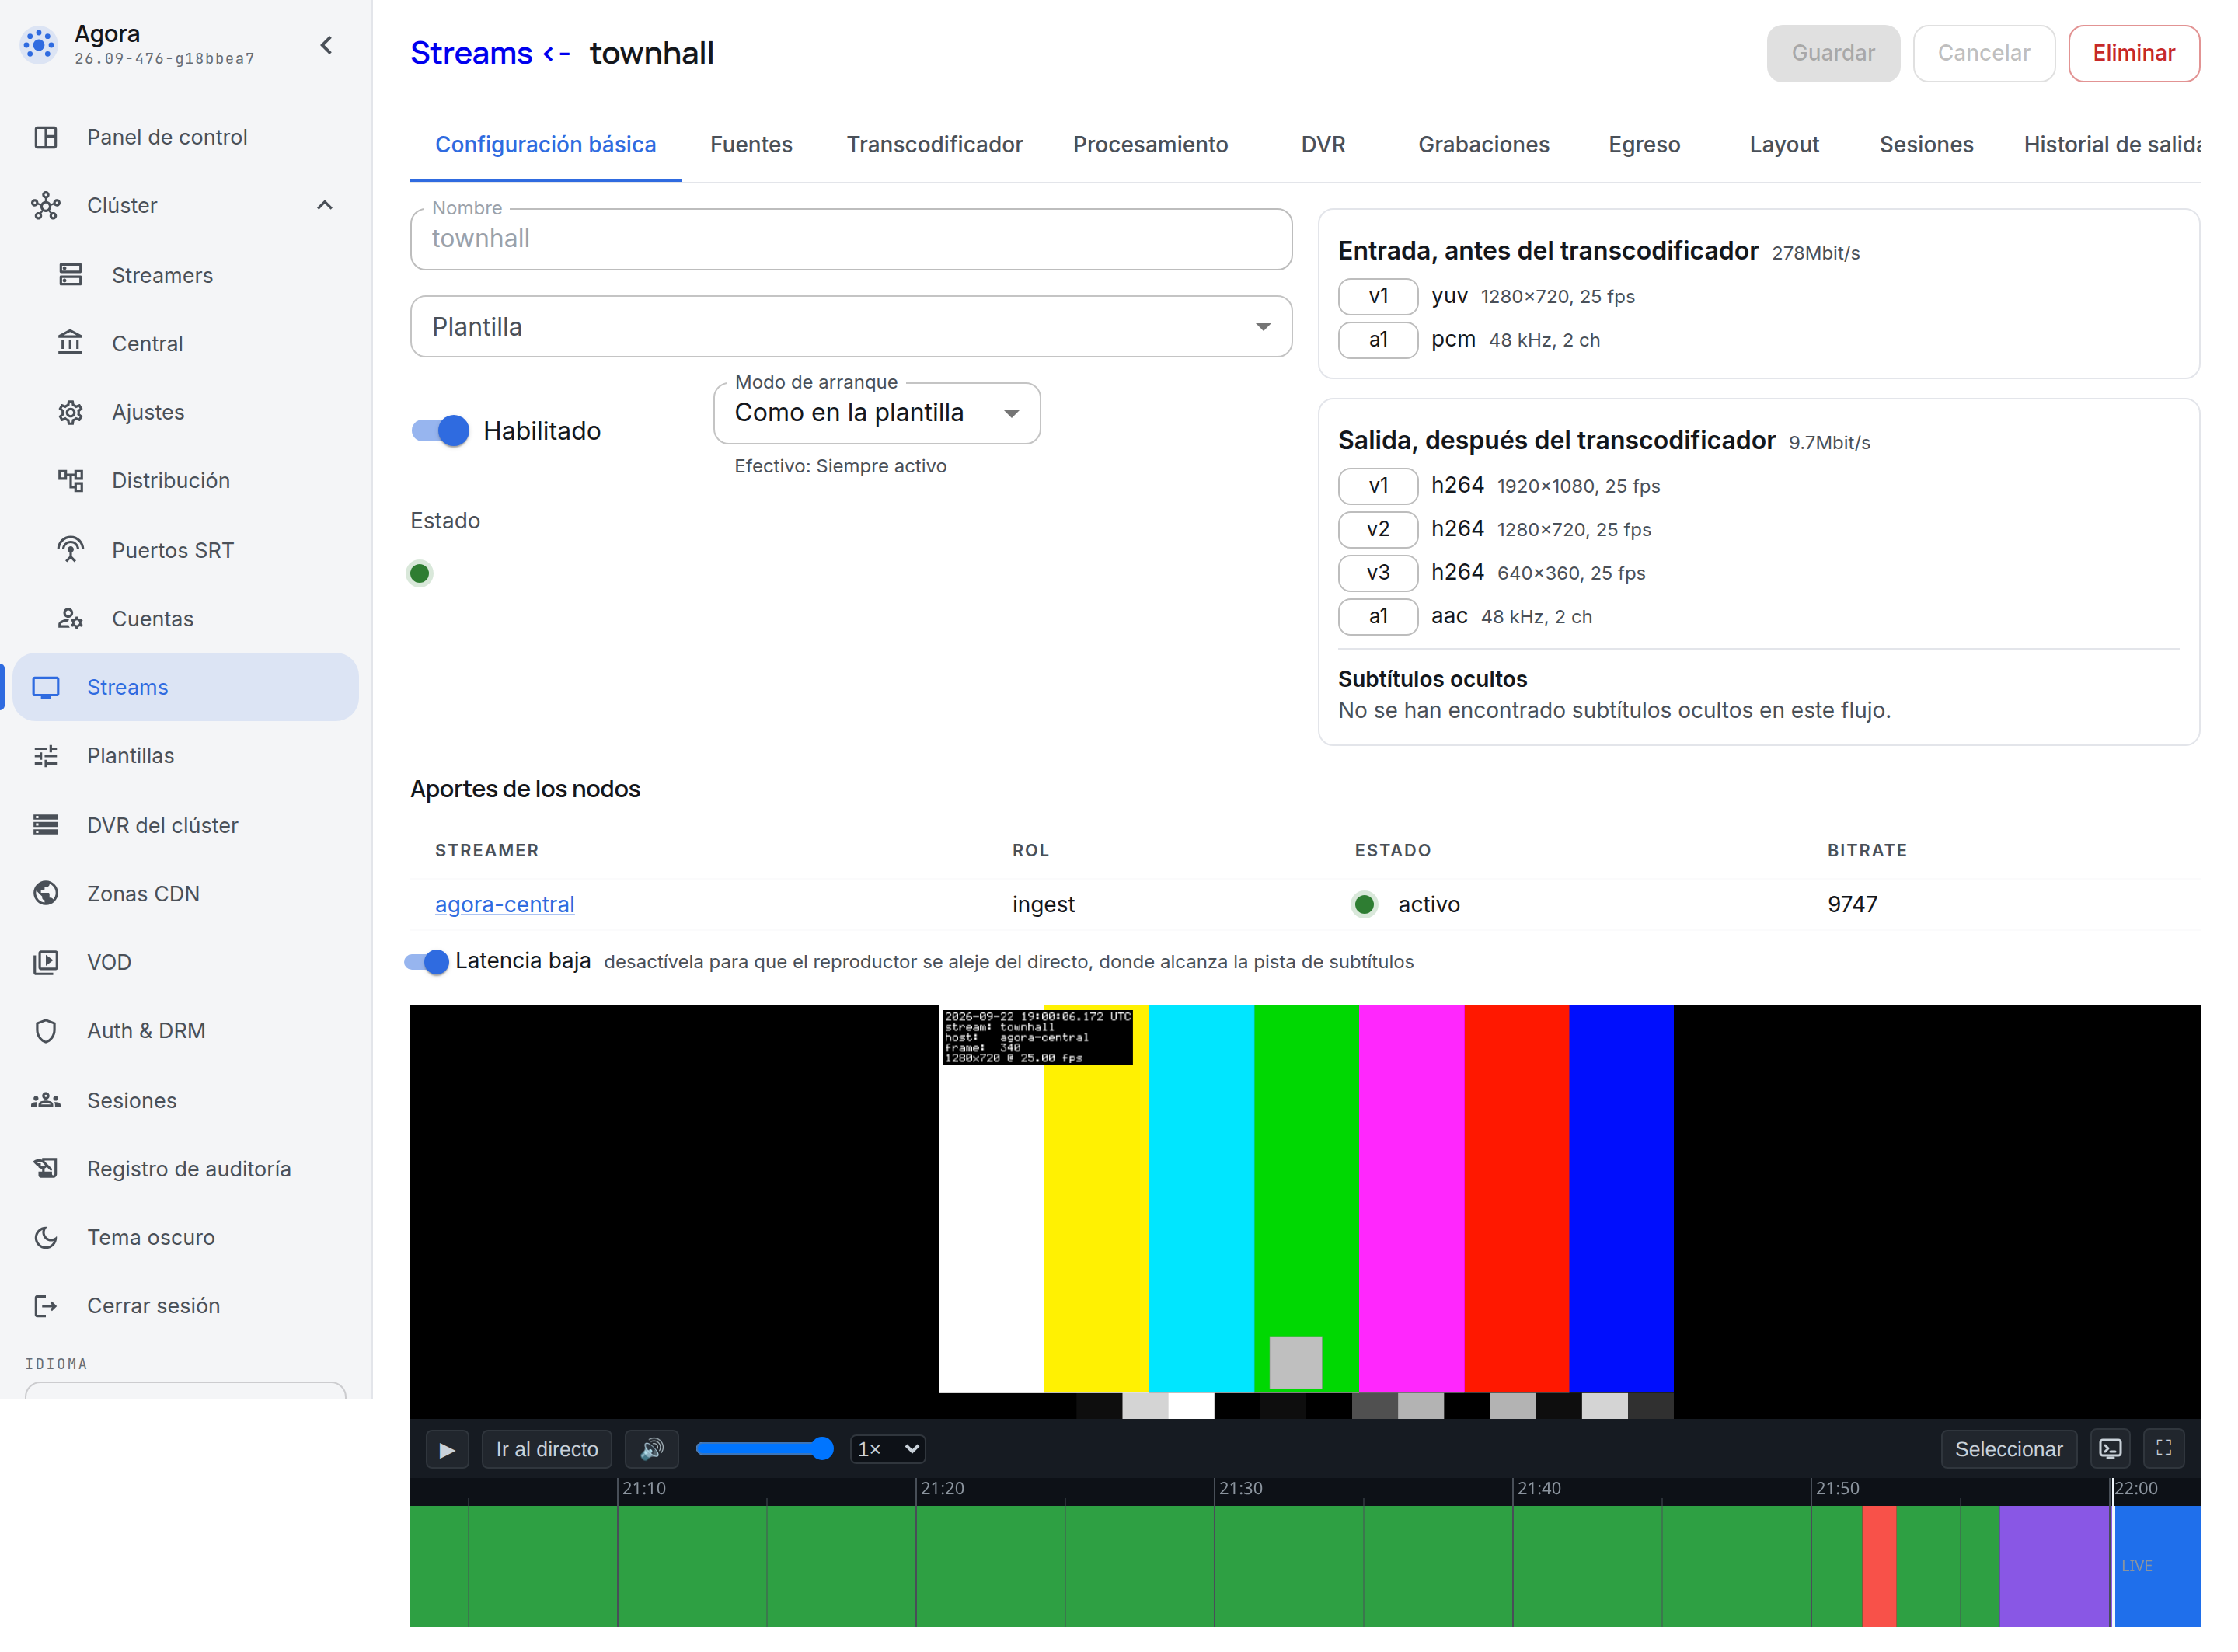Open the Modo de arranque dropdown
This screenshot has width=2238, height=1652.
[877, 413]
